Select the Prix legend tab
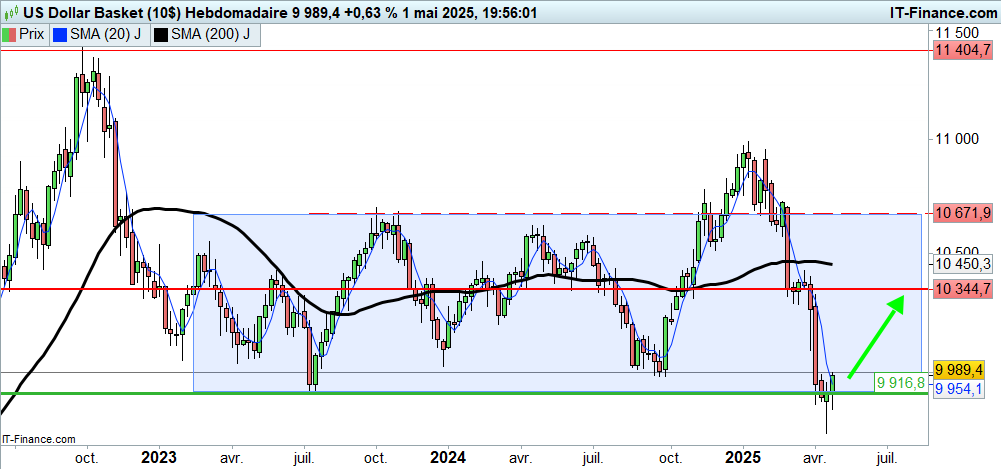Screen dimensions: 1001x469 click(25, 34)
